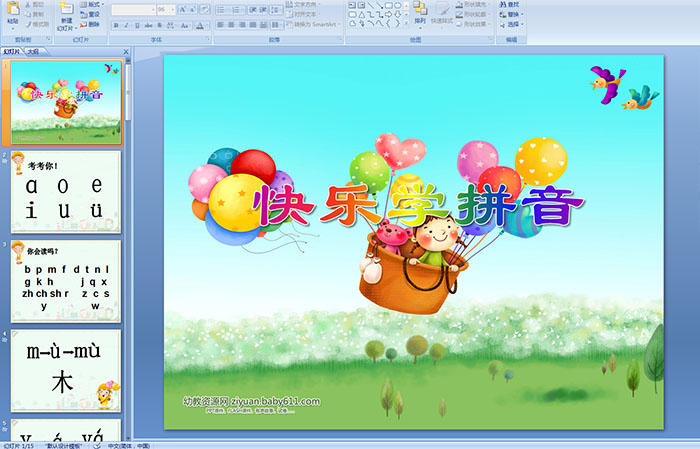This screenshot has height=449, width=700.
Task: Click Find (查找) binoculars
Action: (509, 4)
